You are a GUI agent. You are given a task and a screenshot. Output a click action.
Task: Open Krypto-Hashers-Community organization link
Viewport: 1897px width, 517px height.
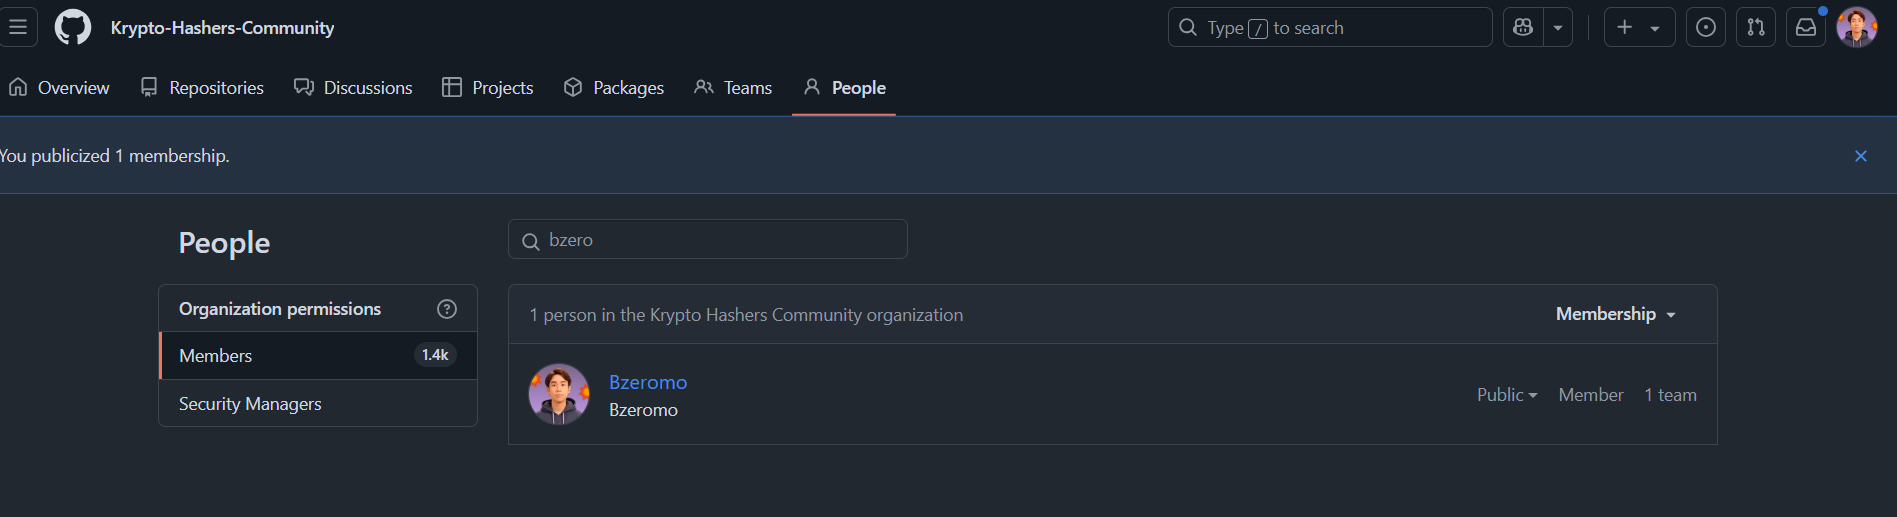pos(222,28)
